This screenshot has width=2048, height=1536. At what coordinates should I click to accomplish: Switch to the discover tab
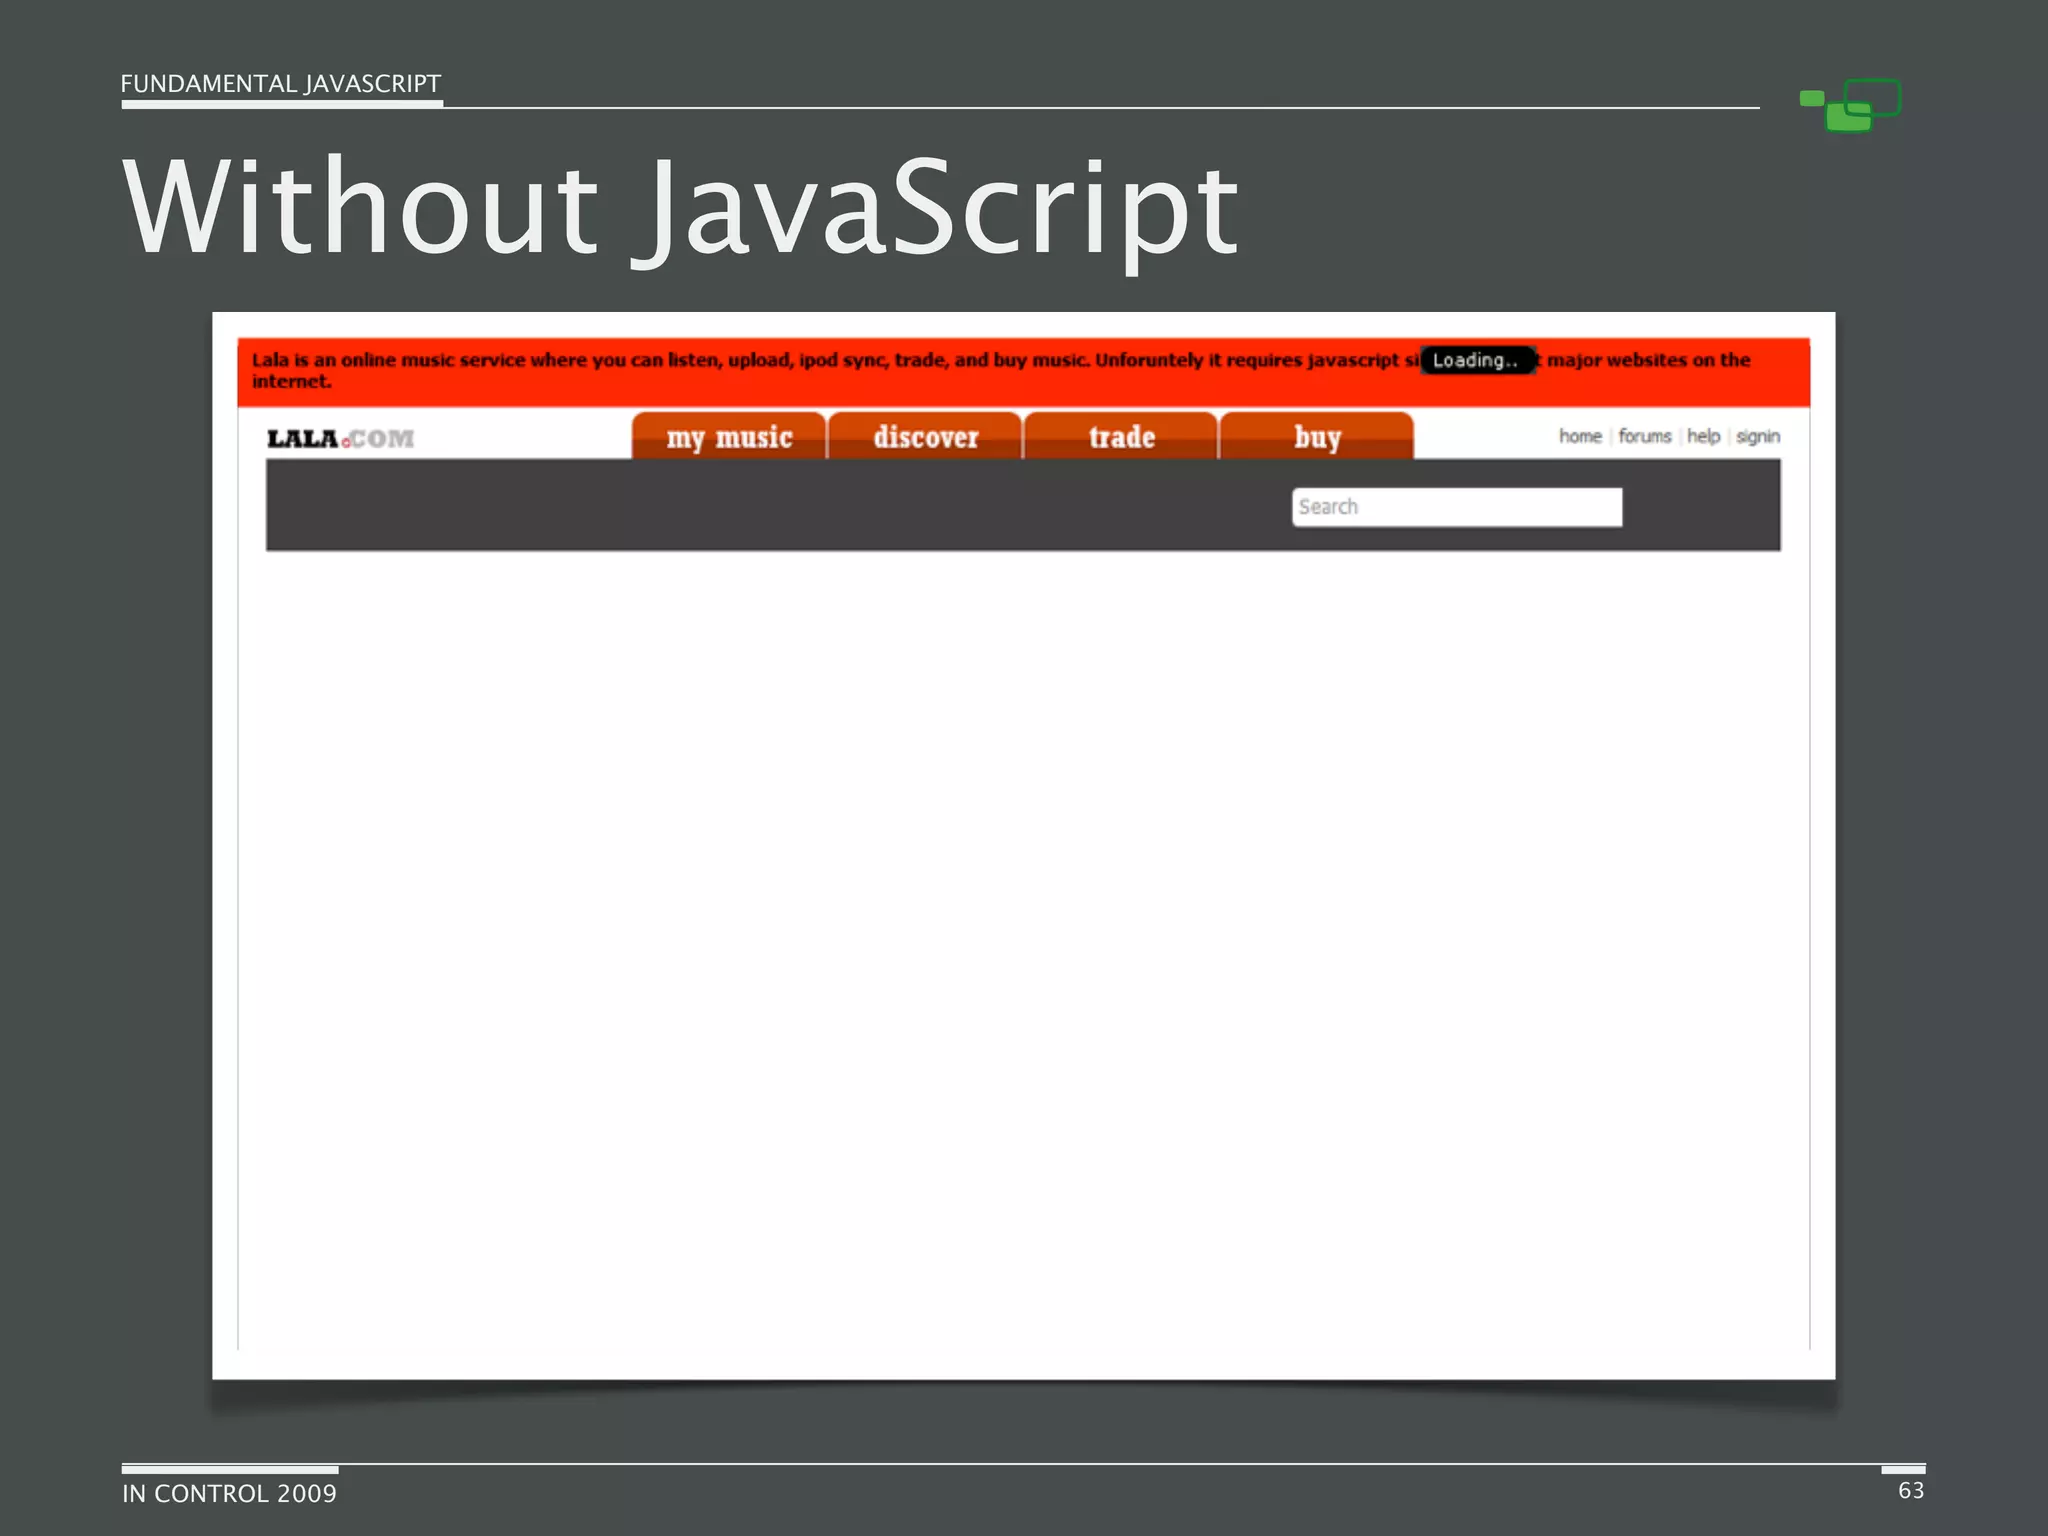[925, 437]
